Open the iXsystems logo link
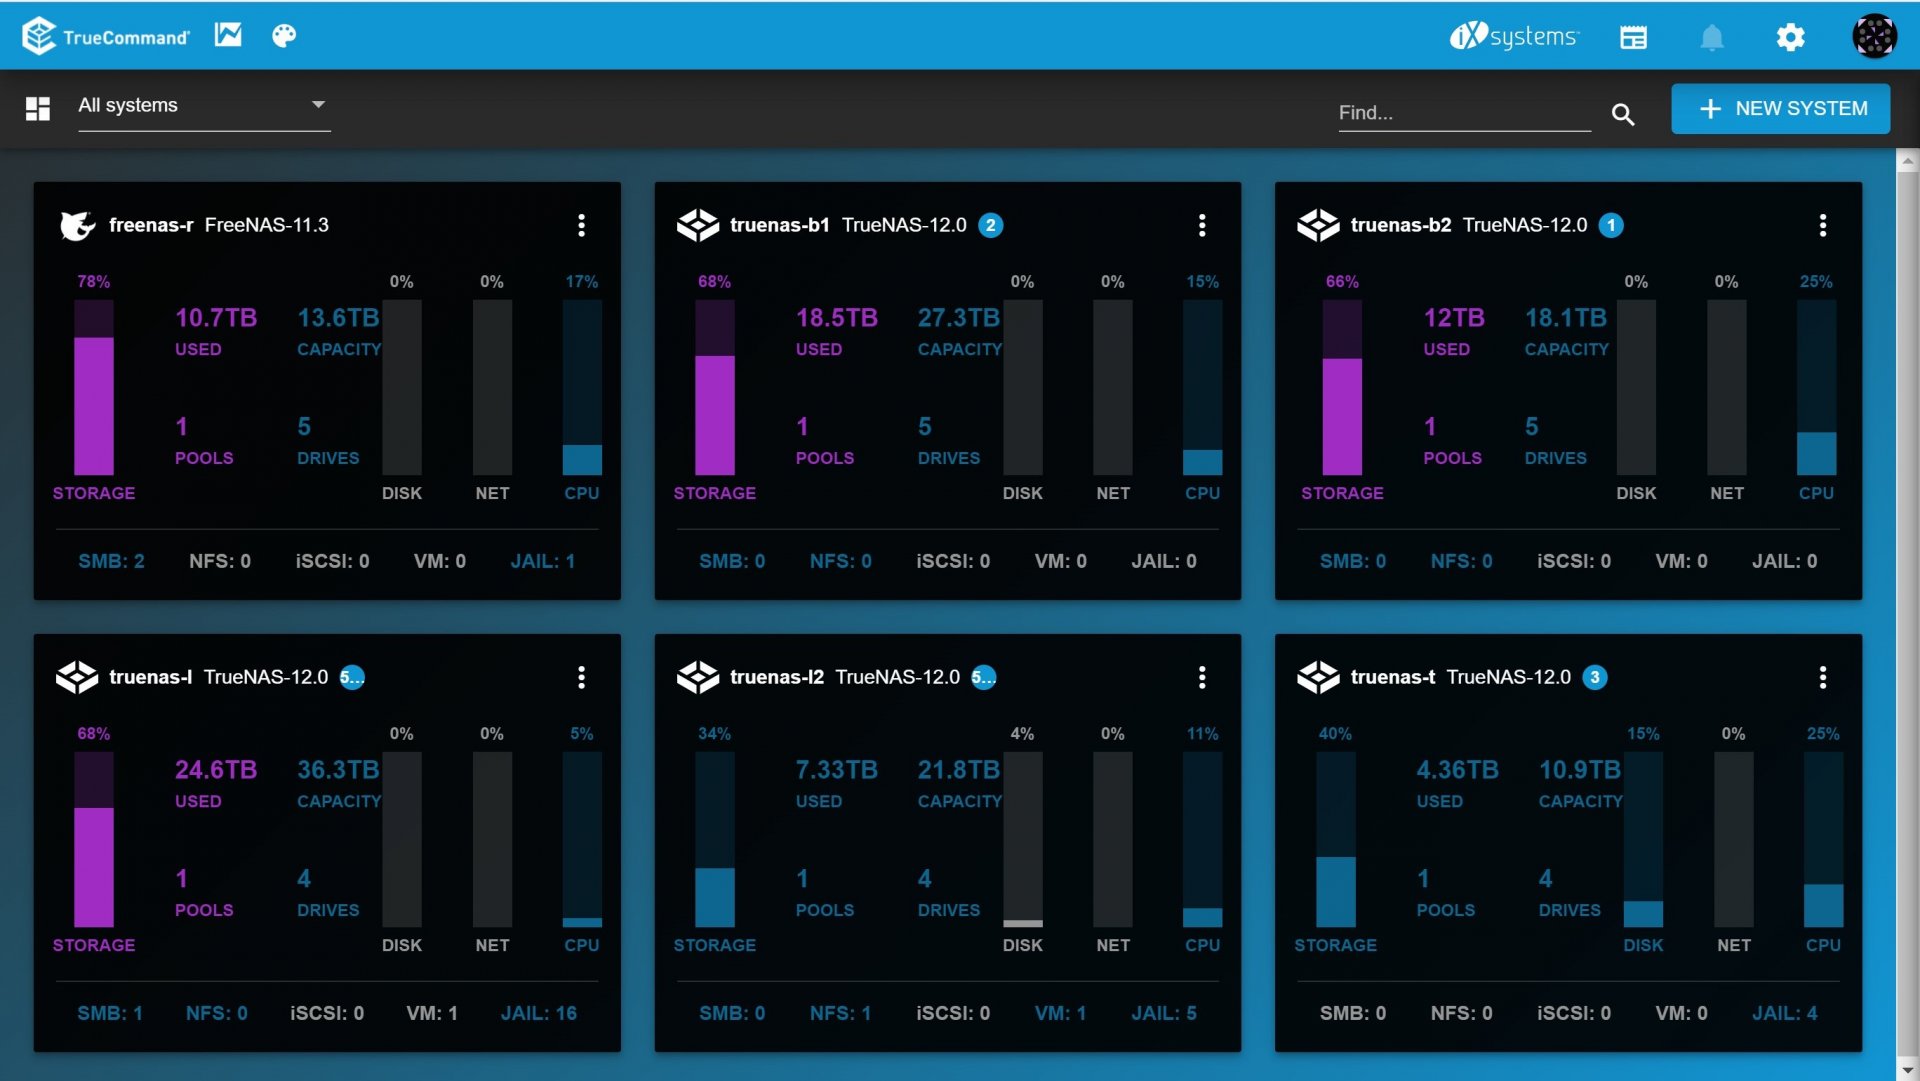This screenshot has width=1920, height=1081. click(x=1514, y=36)
